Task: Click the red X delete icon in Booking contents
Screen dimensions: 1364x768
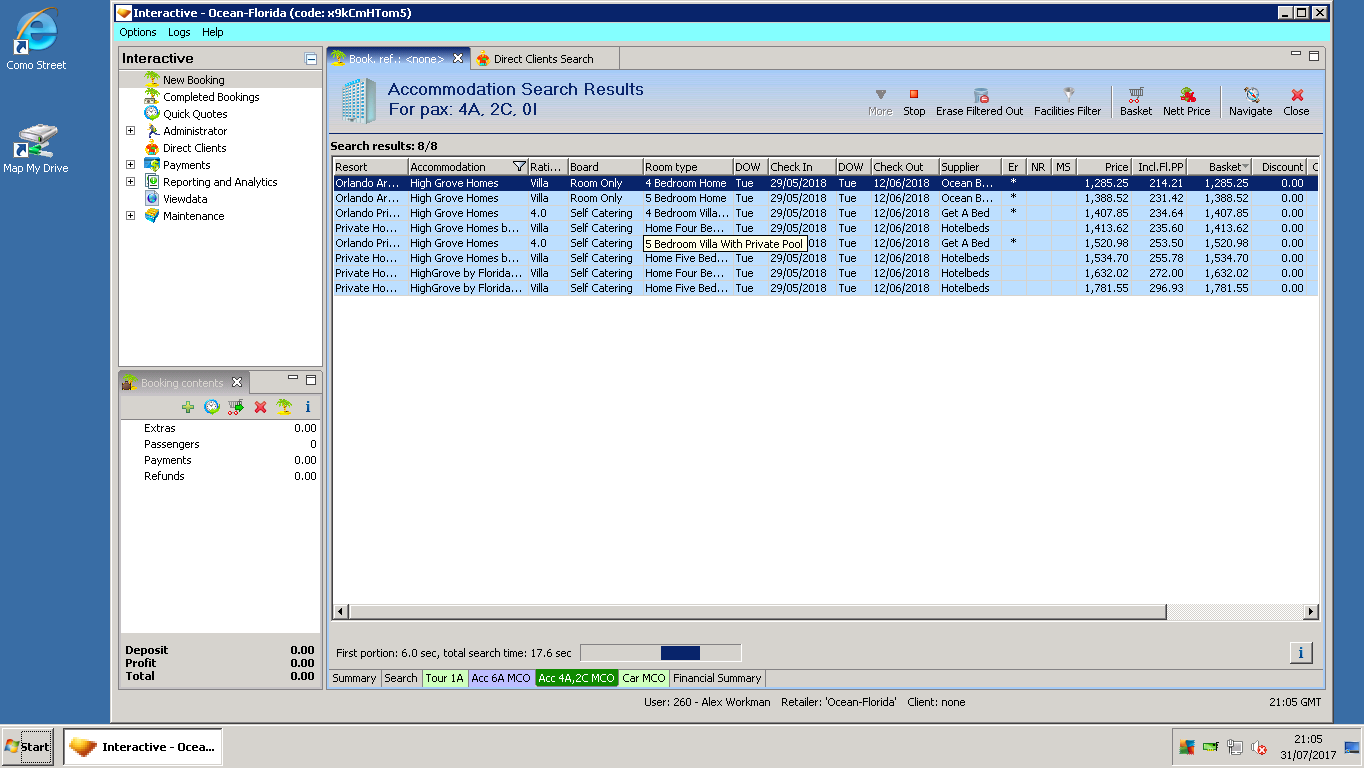Action: [x=260, y=407]
